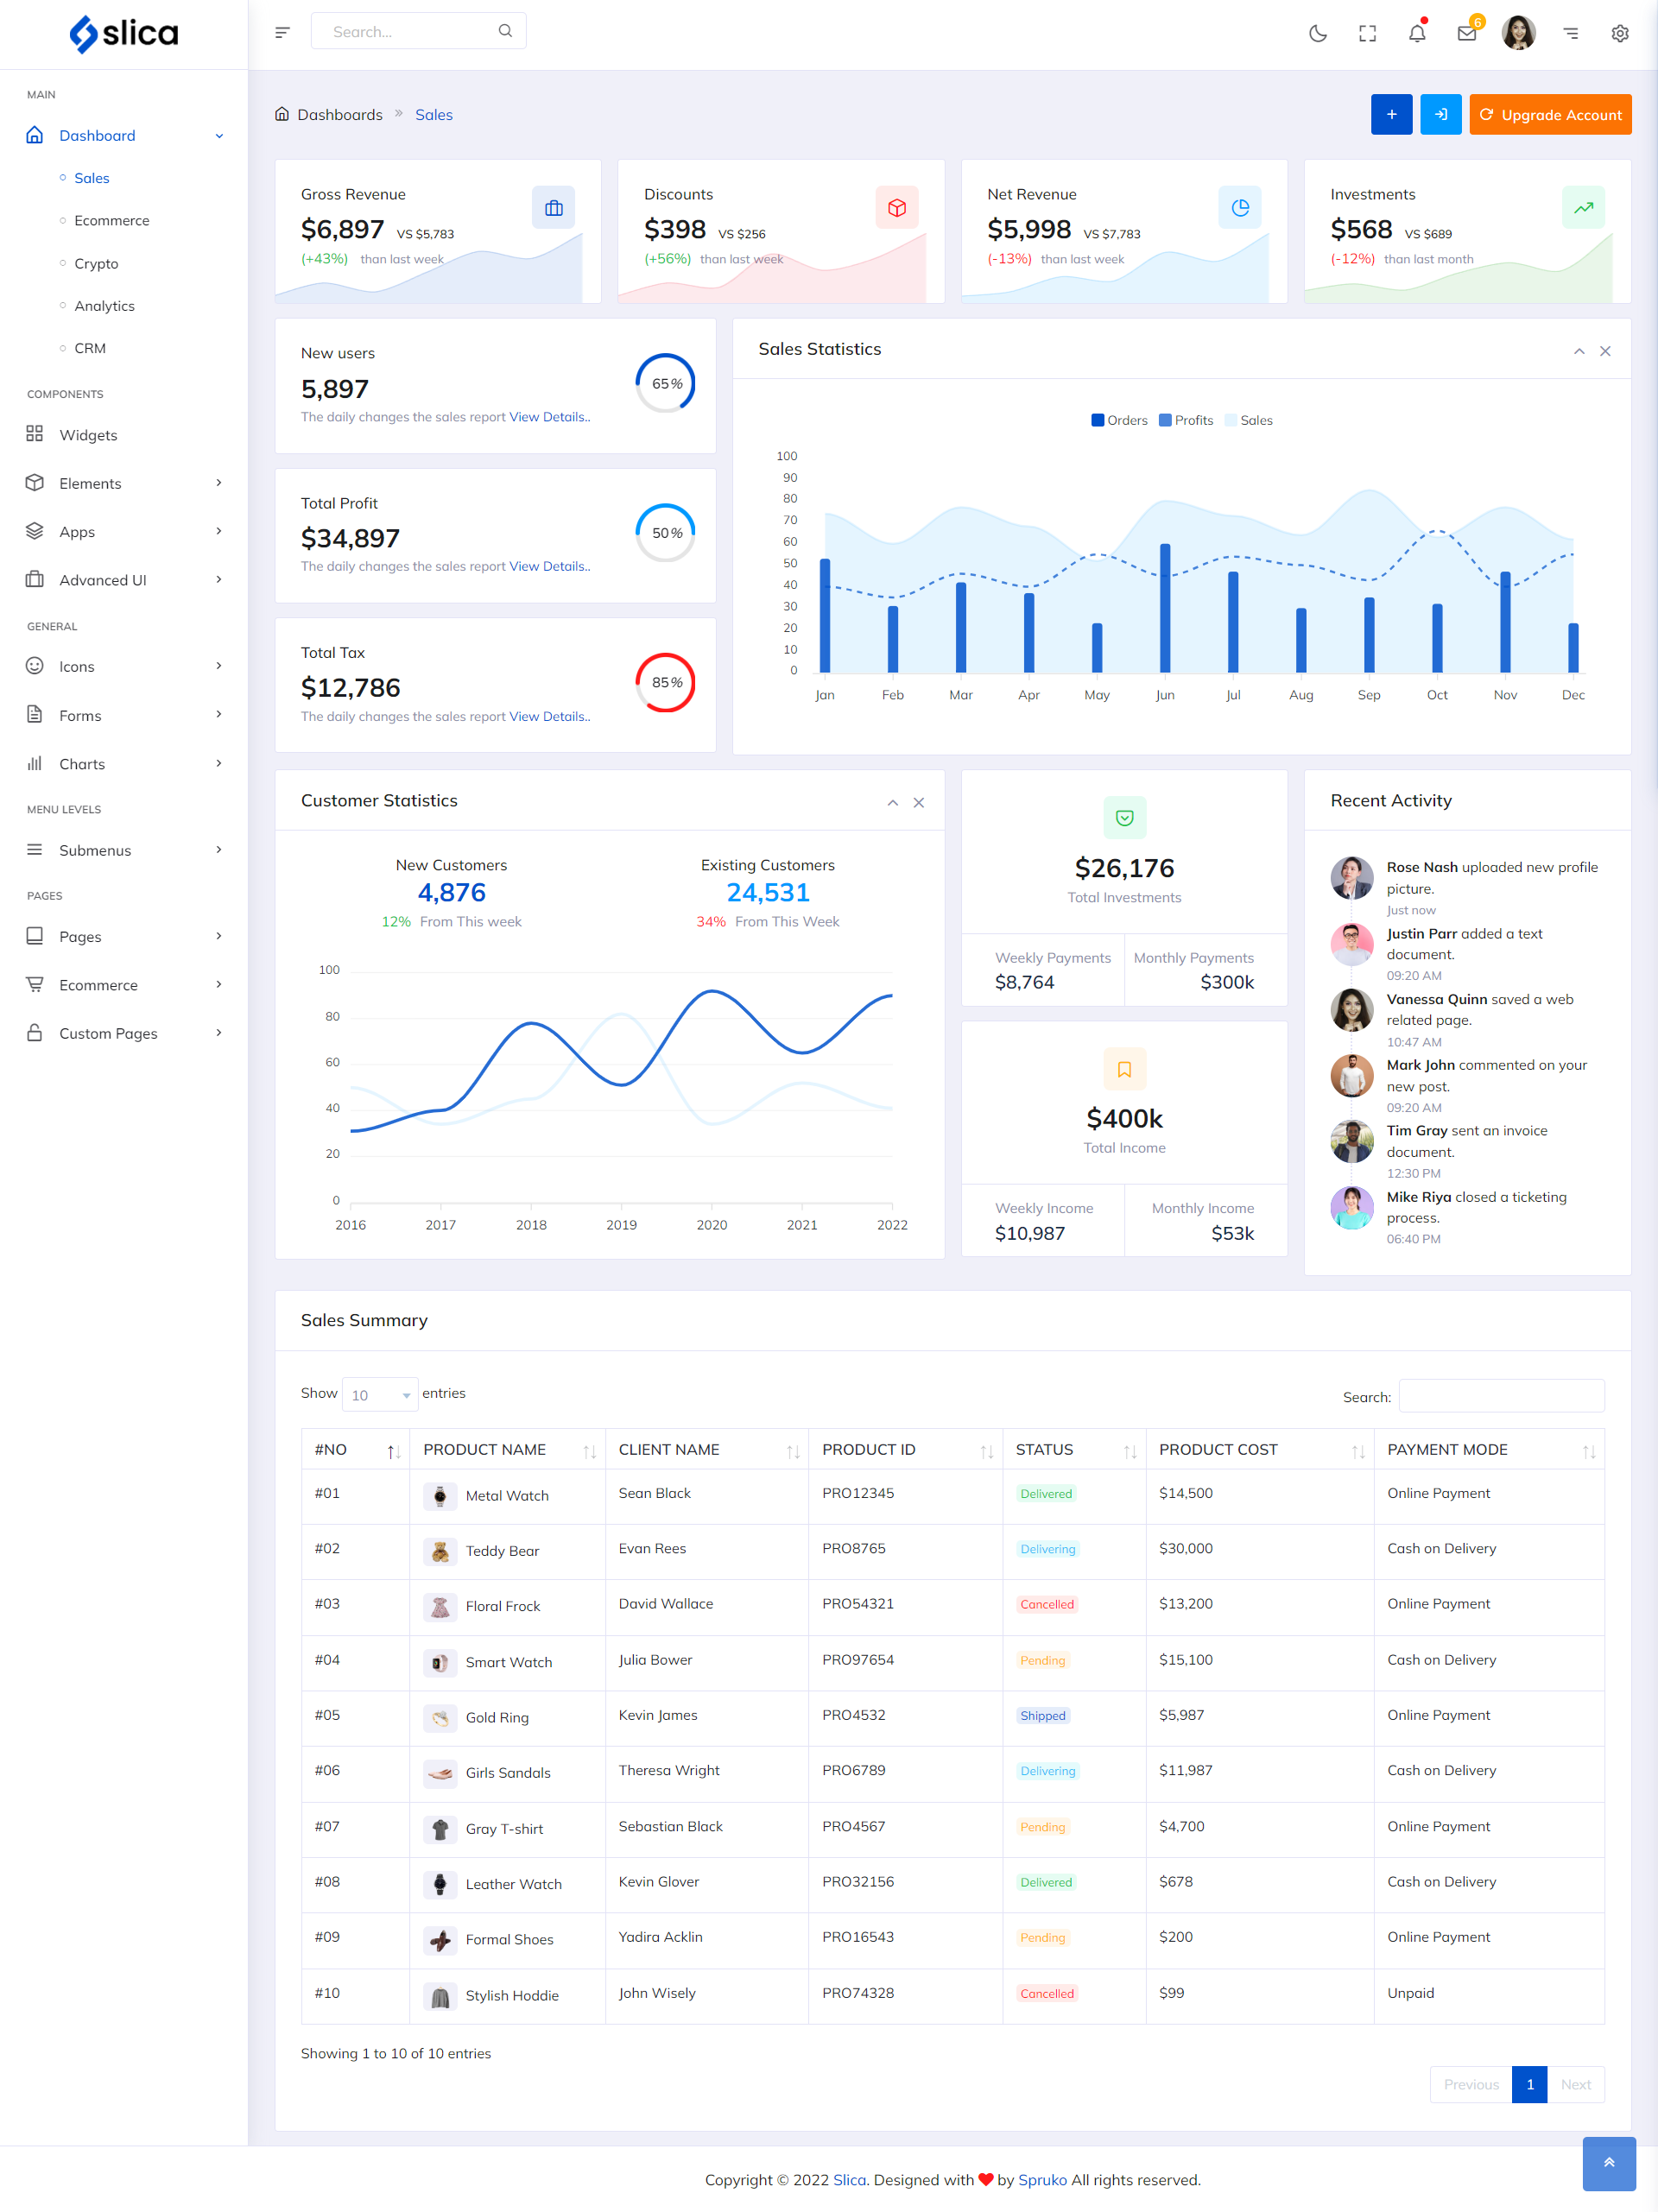This screenshot has width=1658, height=2212.
Task: Click Net Revenue pie chart icon
Action: tap(1239, 207)
